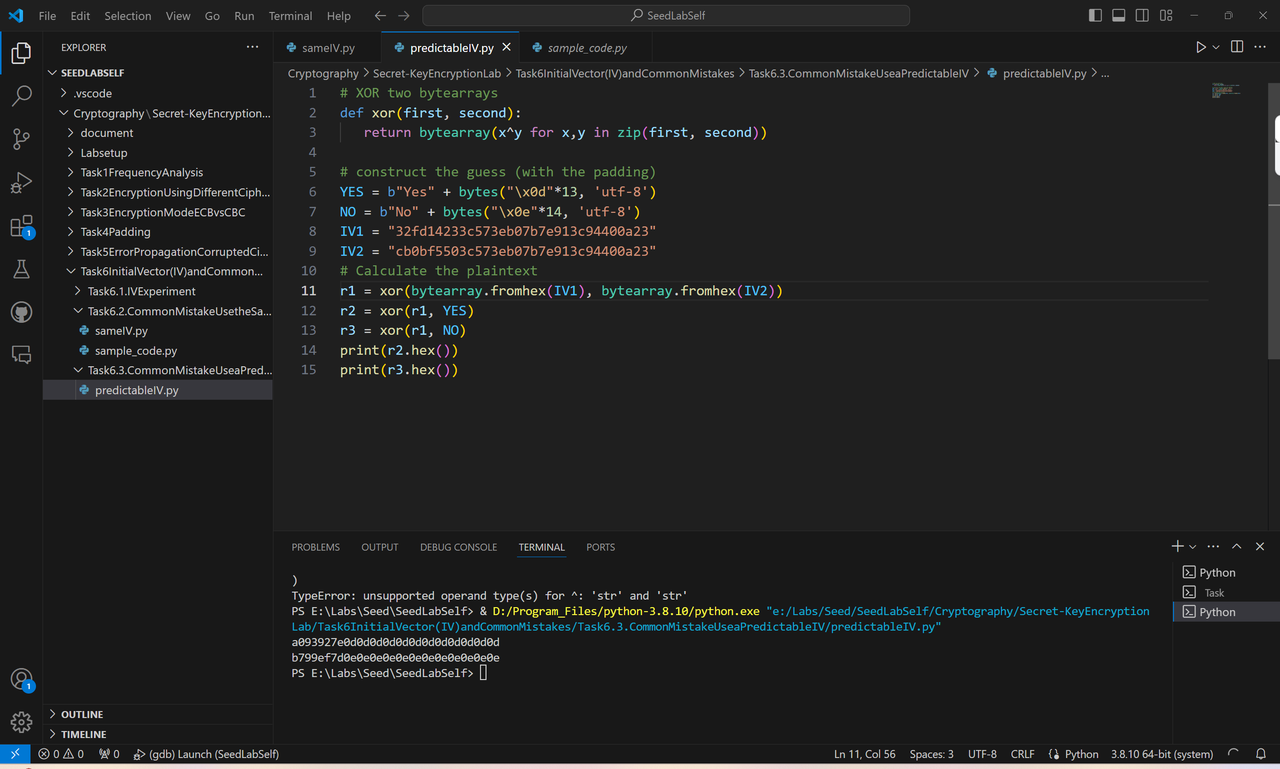Switch to the DEBUG CONSOLE panel tab
1280x769 pixels.
tap(458, 547)
